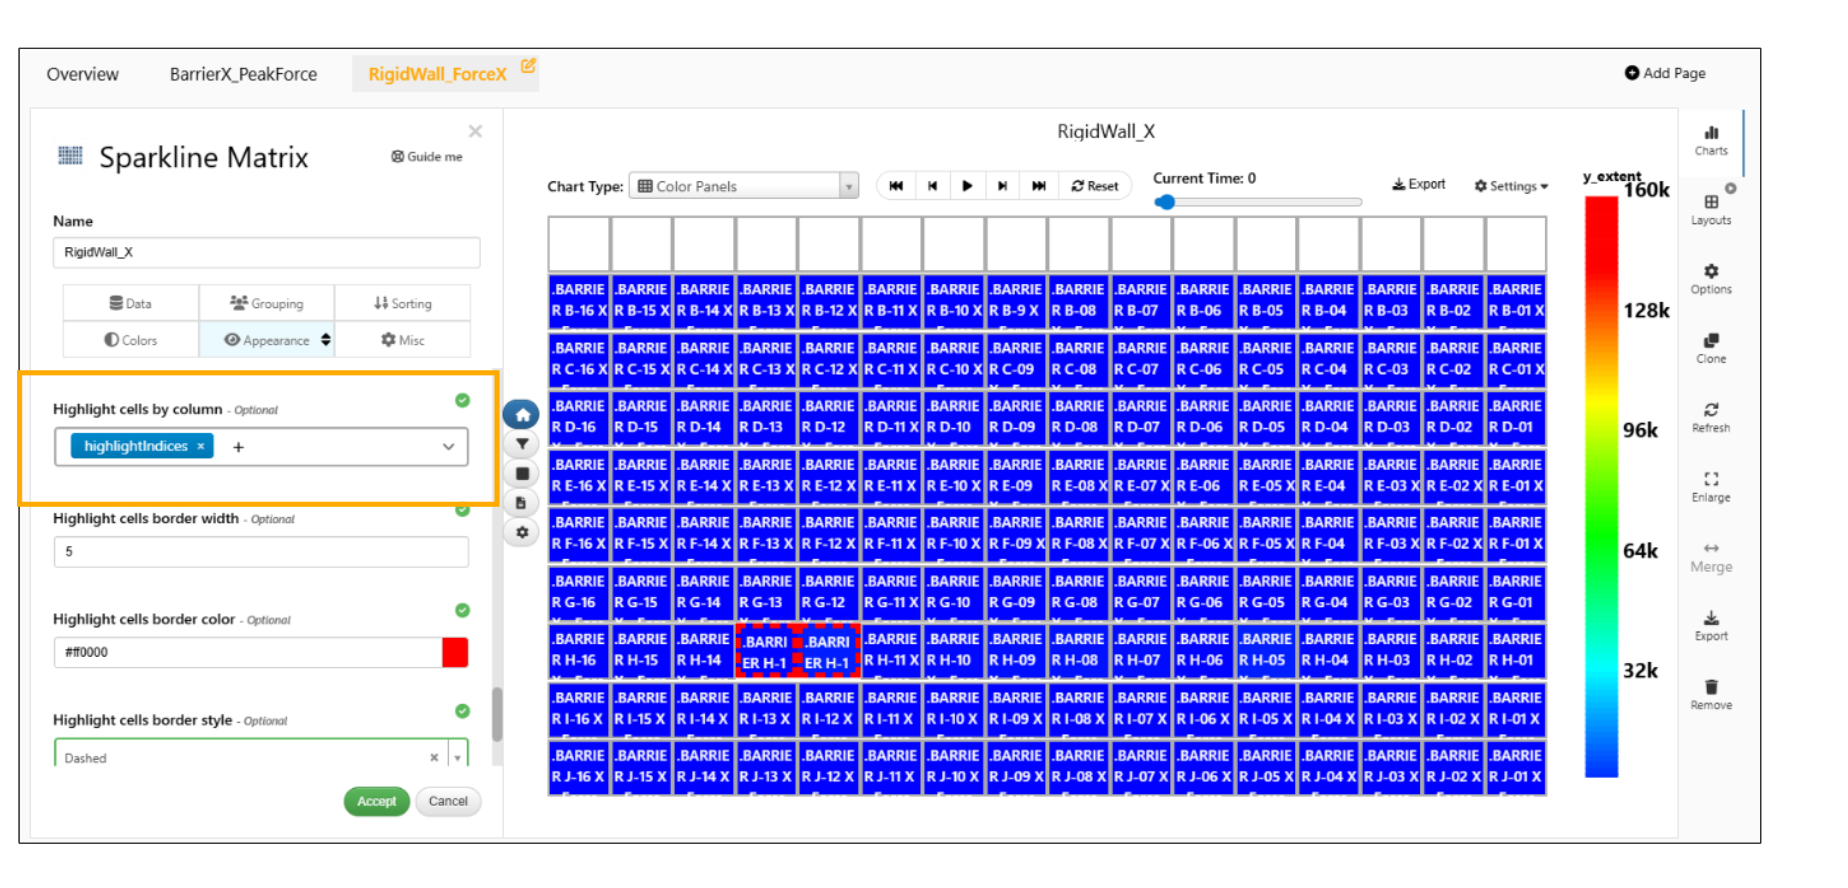Click the border color hex input field
Viewport: 1848px width, 888px height.
(248, 652)
